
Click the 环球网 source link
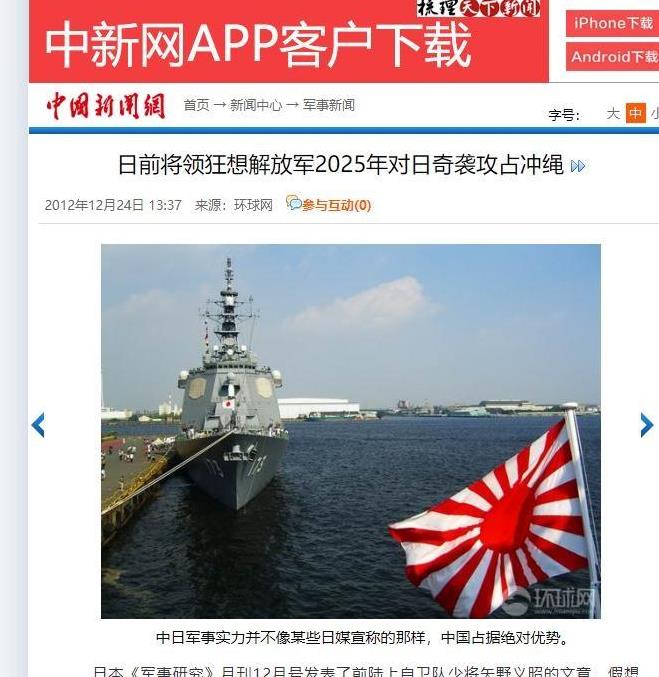pyautogui.click(x=253, y=205)
